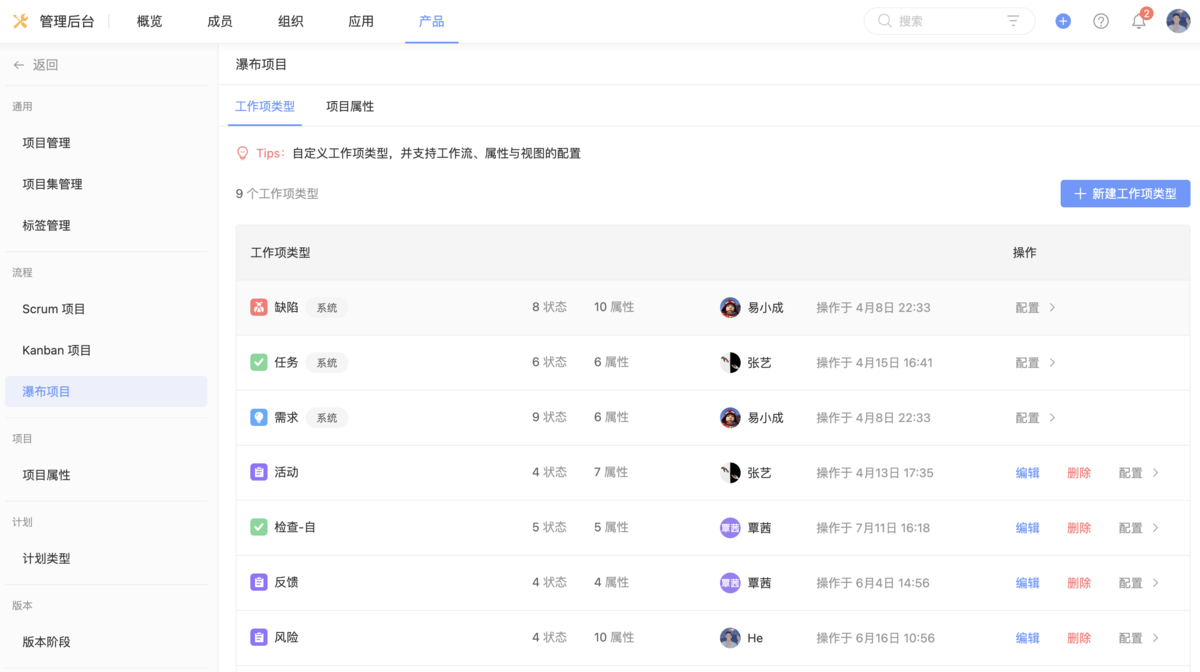Image resolution: width=1200 pixels, height=672 pixels.
Task: Click the back arrow next to 返回
Action: (x=18, y=63)
